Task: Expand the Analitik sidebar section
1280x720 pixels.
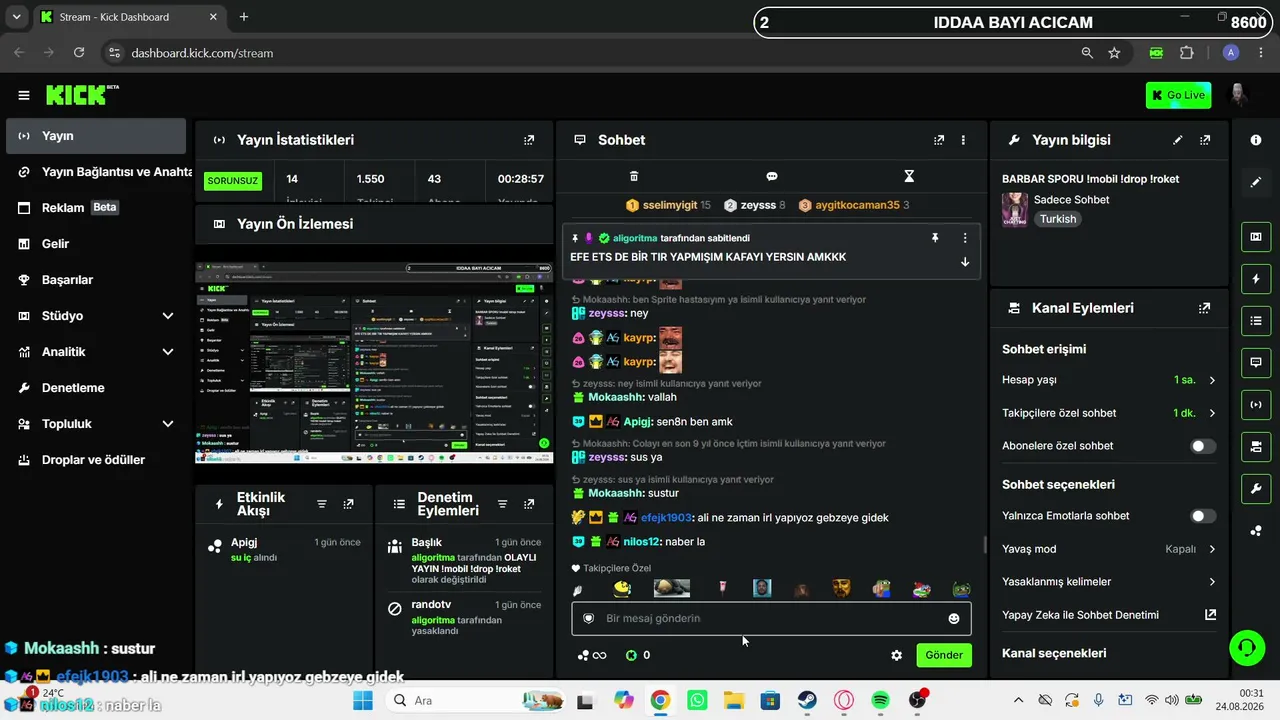Action: pyautogui.click(x=167, y=352)
